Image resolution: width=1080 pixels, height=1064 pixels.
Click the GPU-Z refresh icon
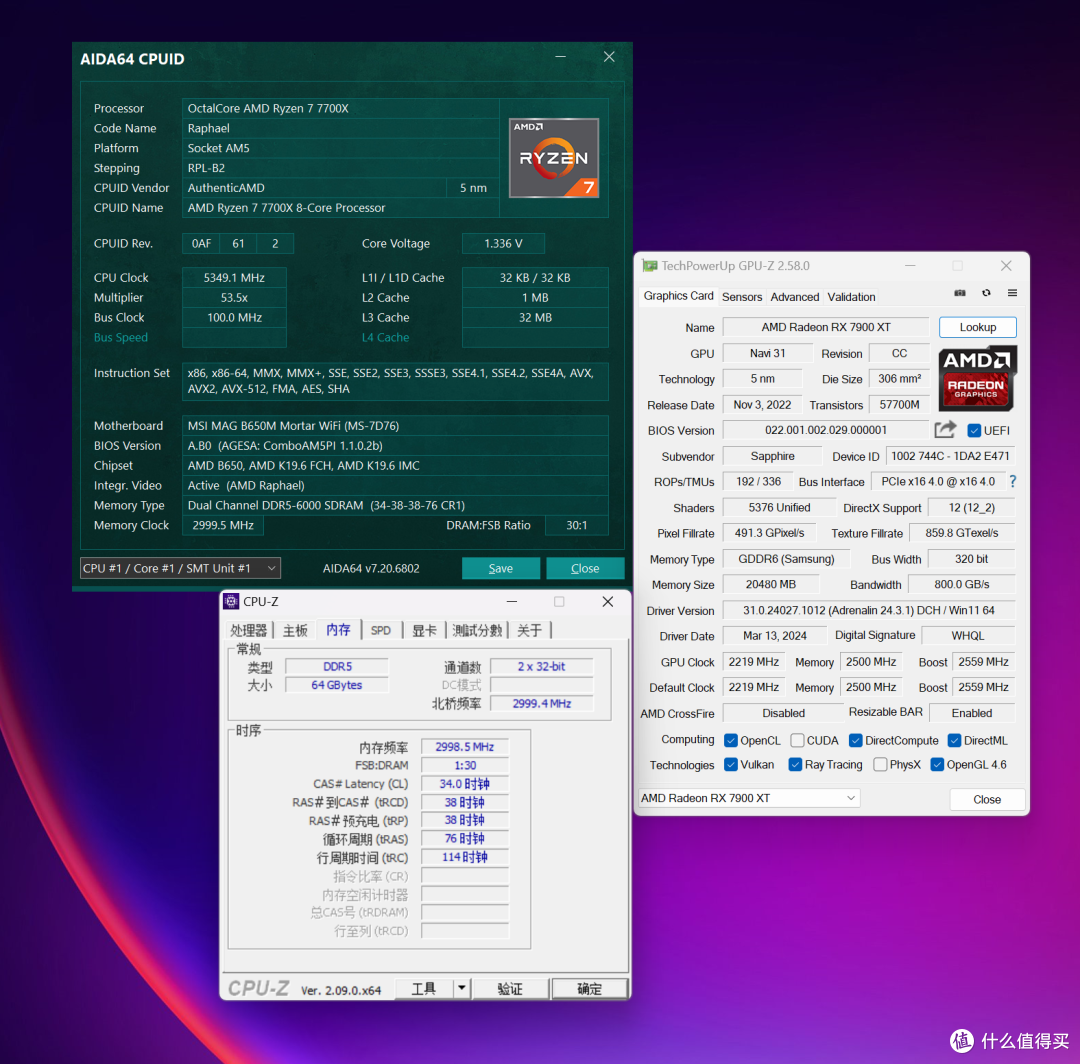click(986, 294)
